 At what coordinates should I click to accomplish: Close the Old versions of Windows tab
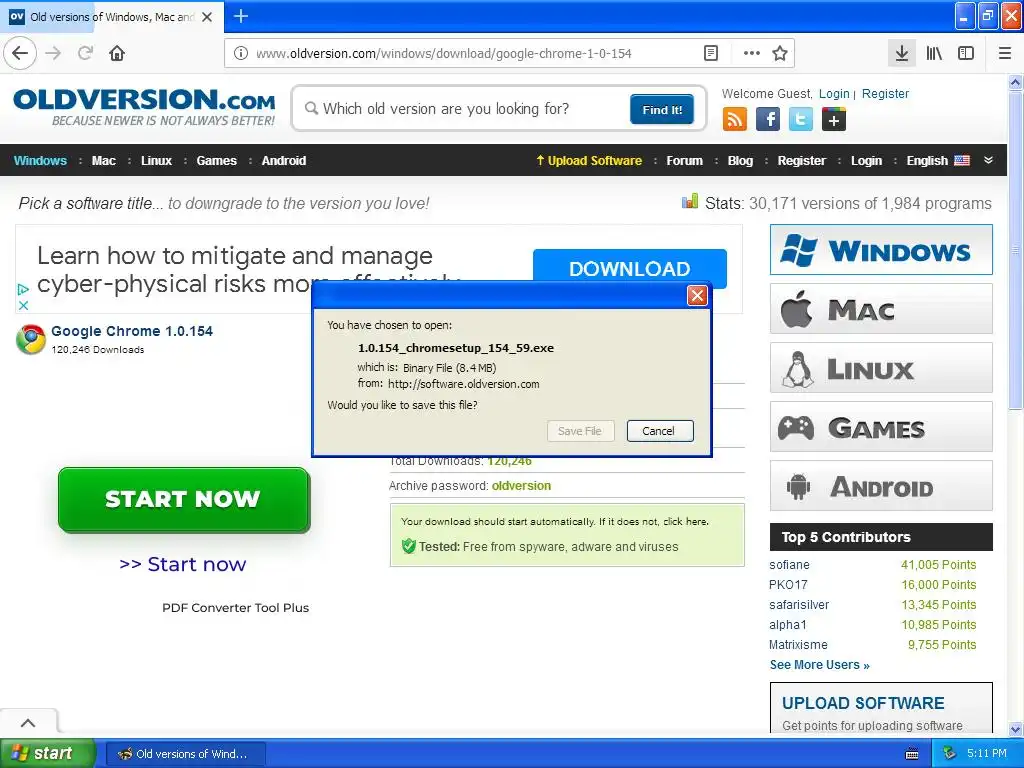tap(207, 17)
